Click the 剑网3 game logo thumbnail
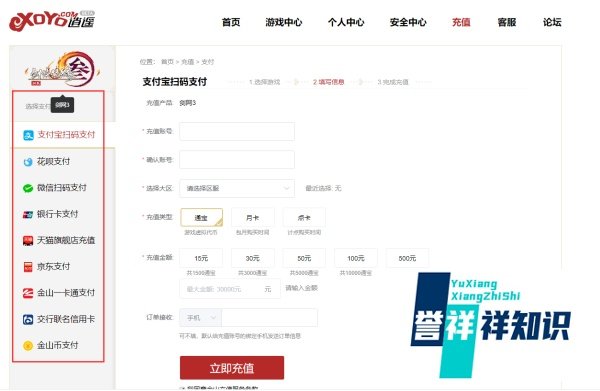Viewport: 600px width, 391px height. click(x=63, y=69)
